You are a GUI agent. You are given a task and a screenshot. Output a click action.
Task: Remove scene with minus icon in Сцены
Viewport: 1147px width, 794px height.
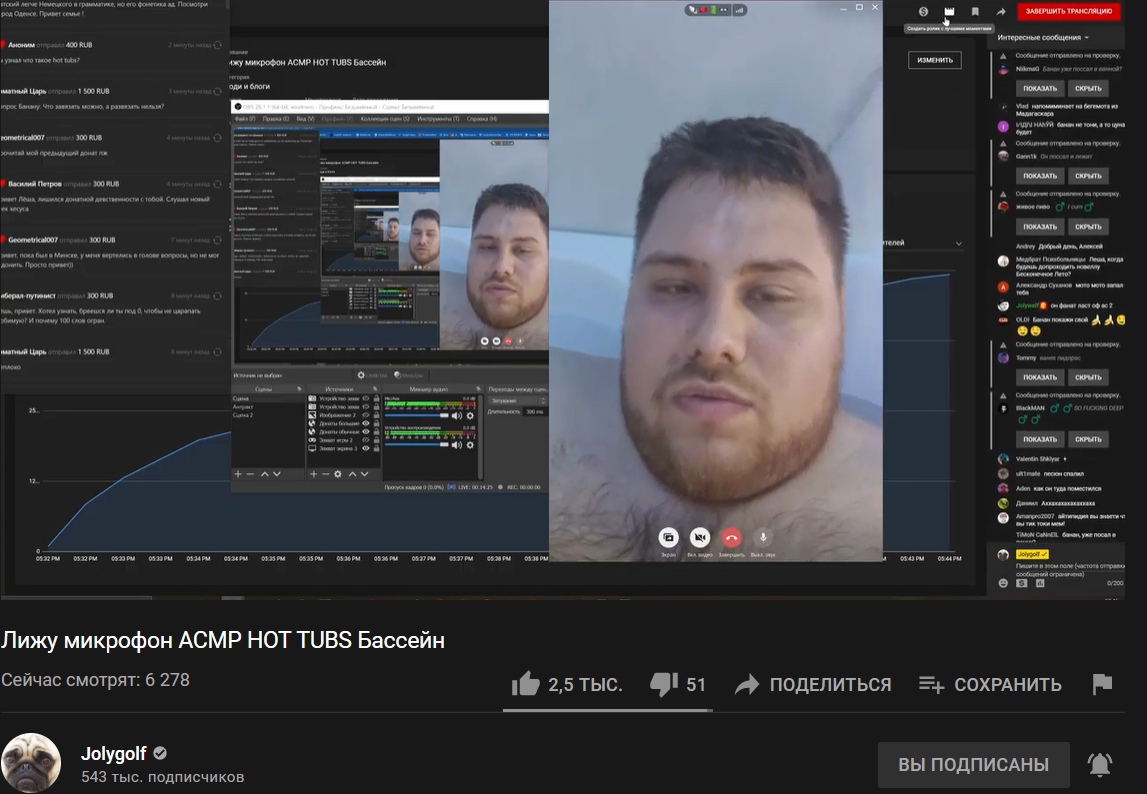pos(250,474)
